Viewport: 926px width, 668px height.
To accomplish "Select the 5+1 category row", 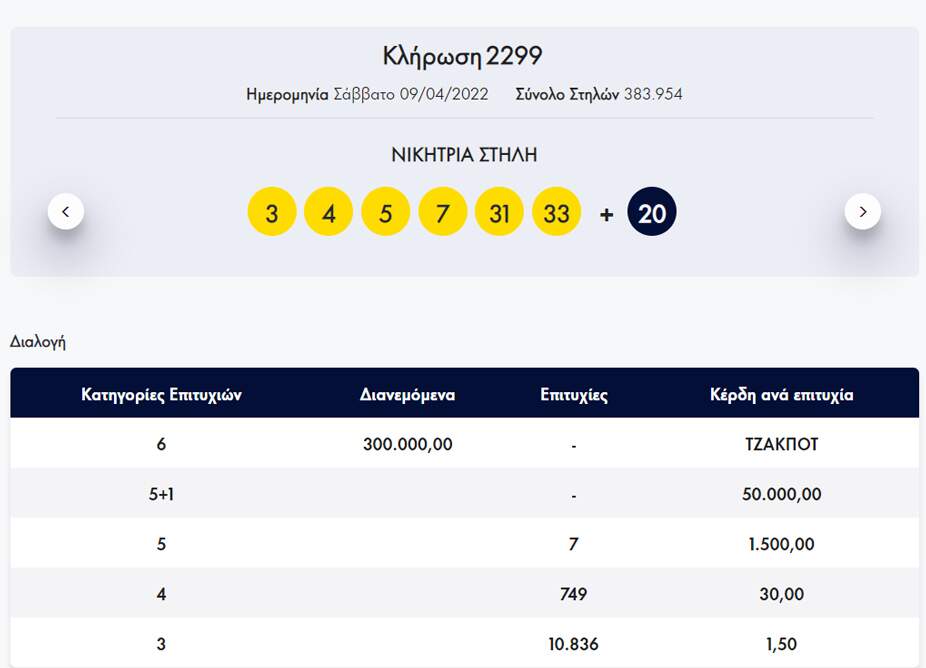I will 161,494.
